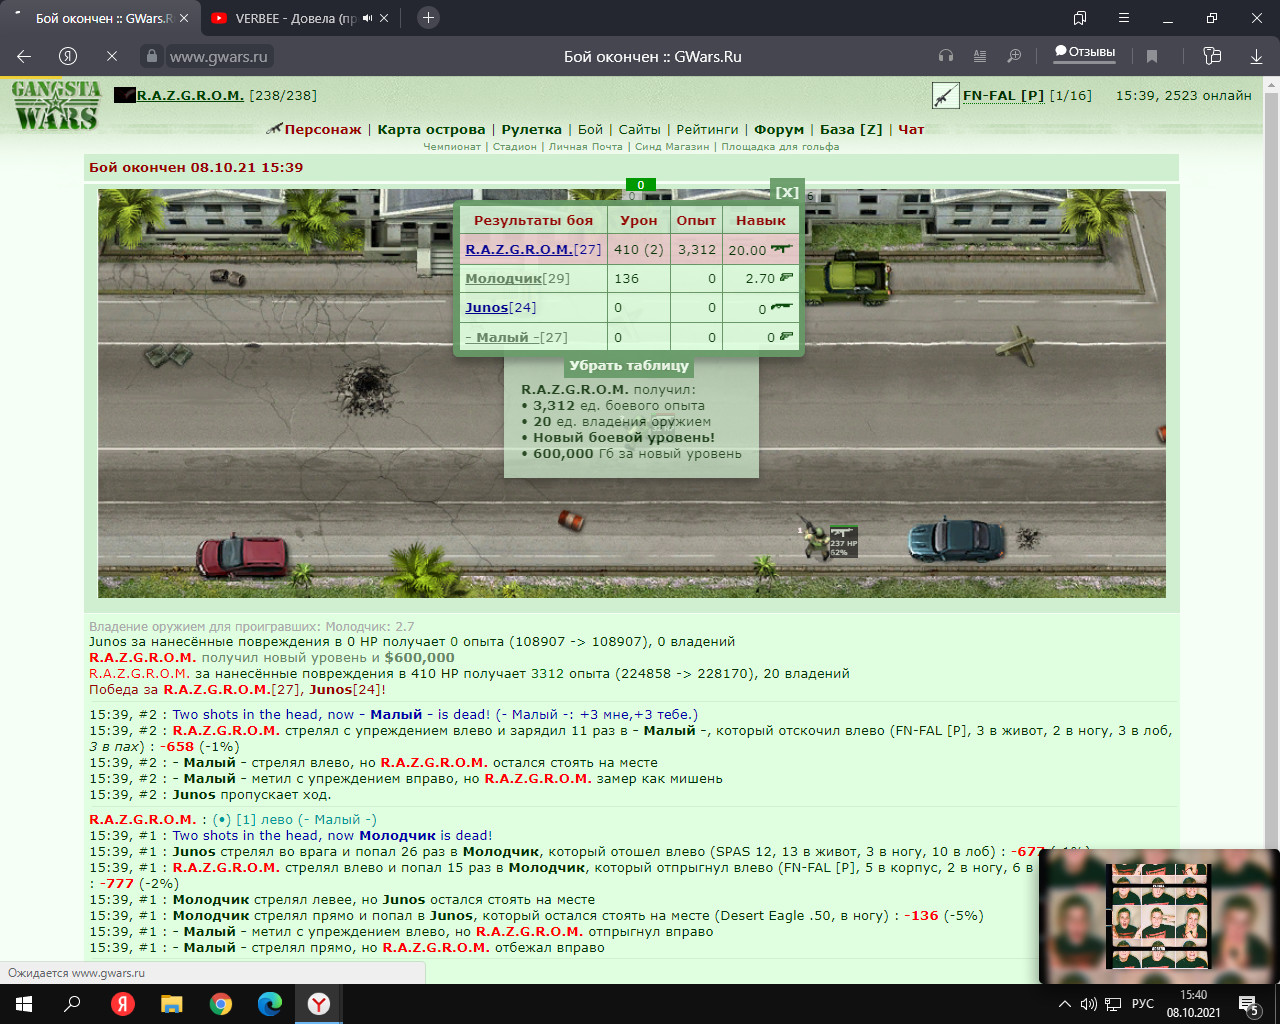Click the Gangsta Wars logo

57,105
